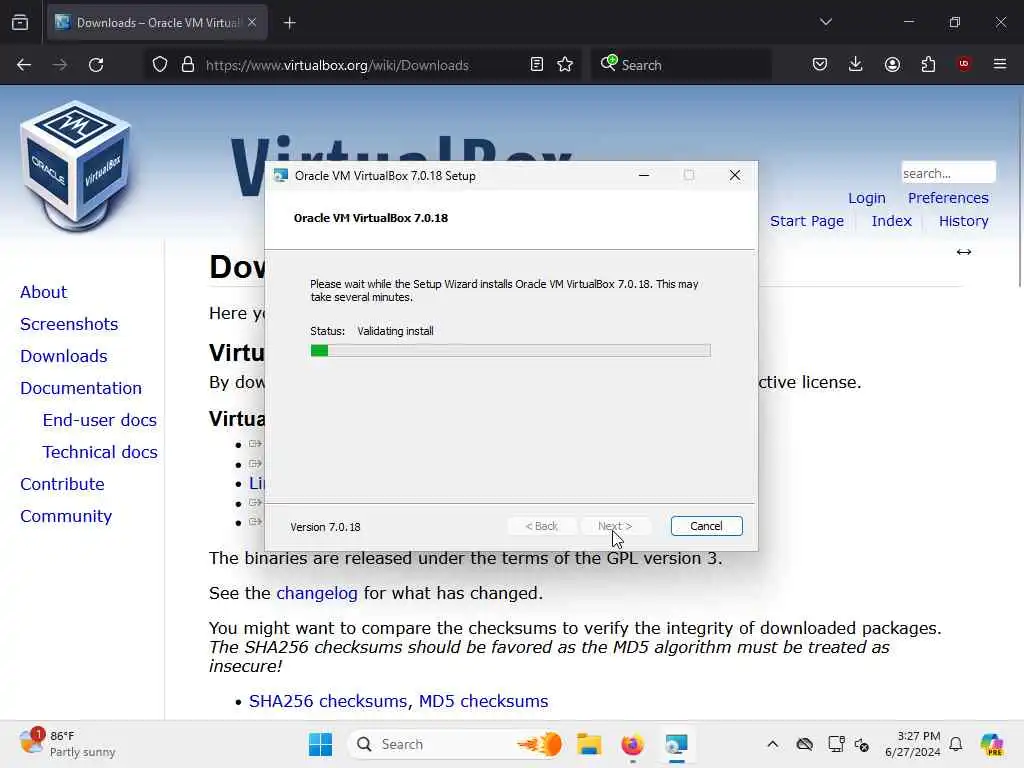This screenshot has height=768, width=1024.
Task: Open Contribute in sidebar
Action: point(62,484)
